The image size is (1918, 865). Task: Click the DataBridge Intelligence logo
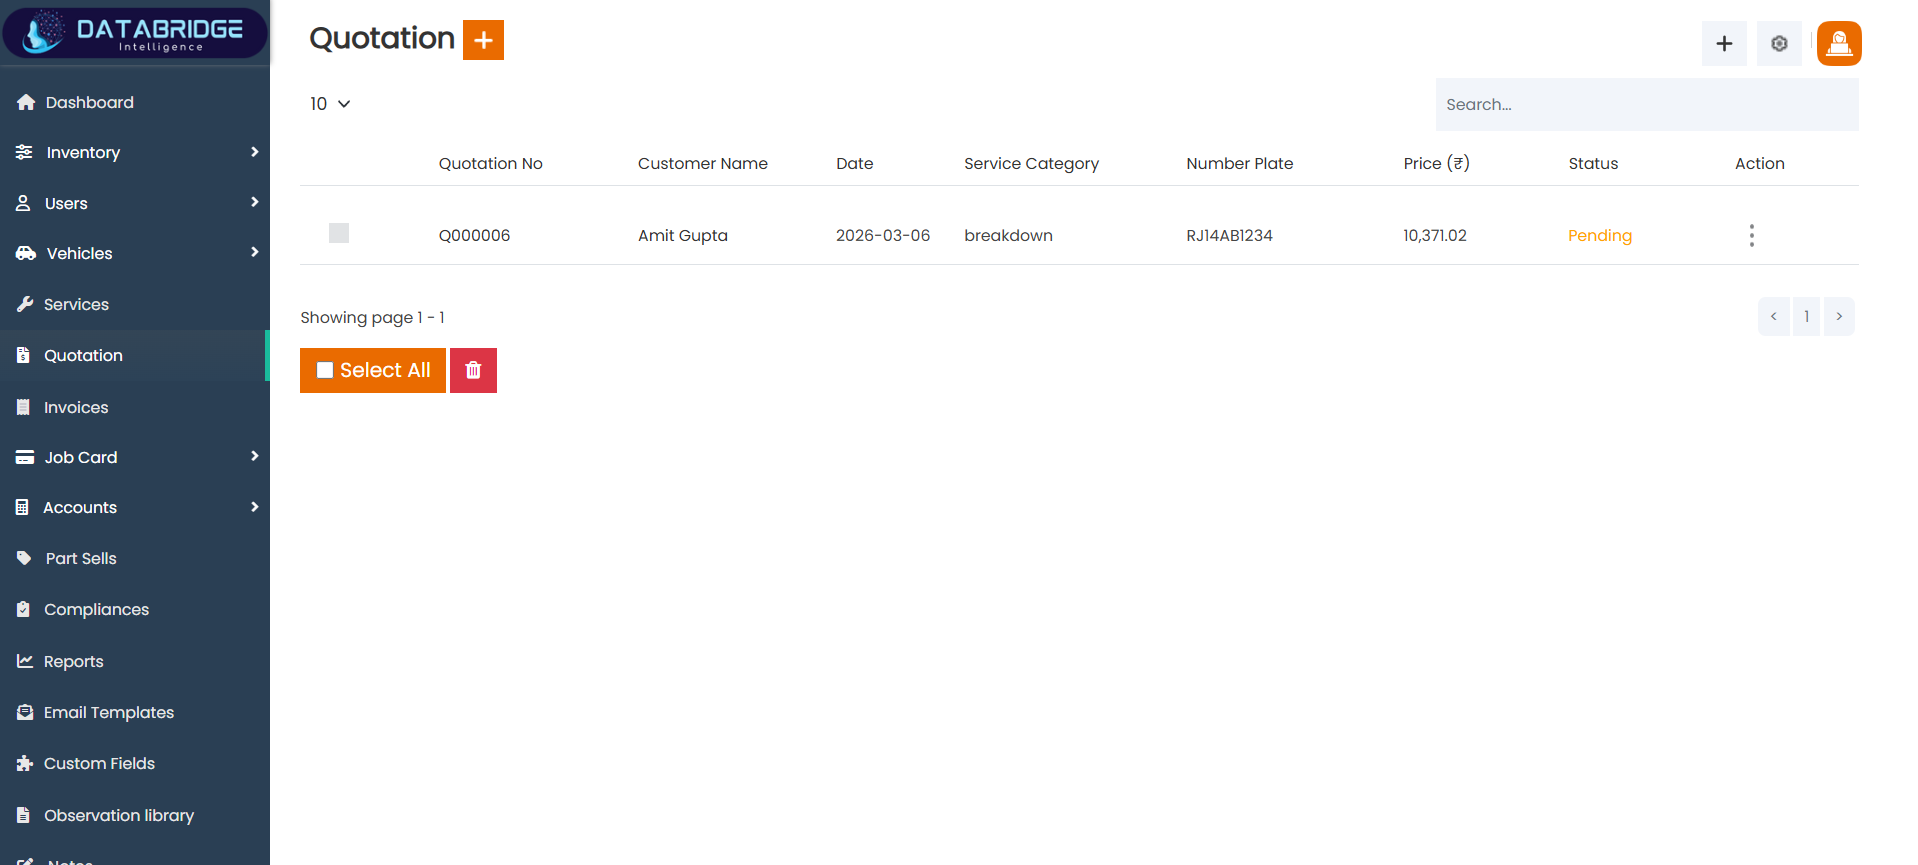coord(135,32)
